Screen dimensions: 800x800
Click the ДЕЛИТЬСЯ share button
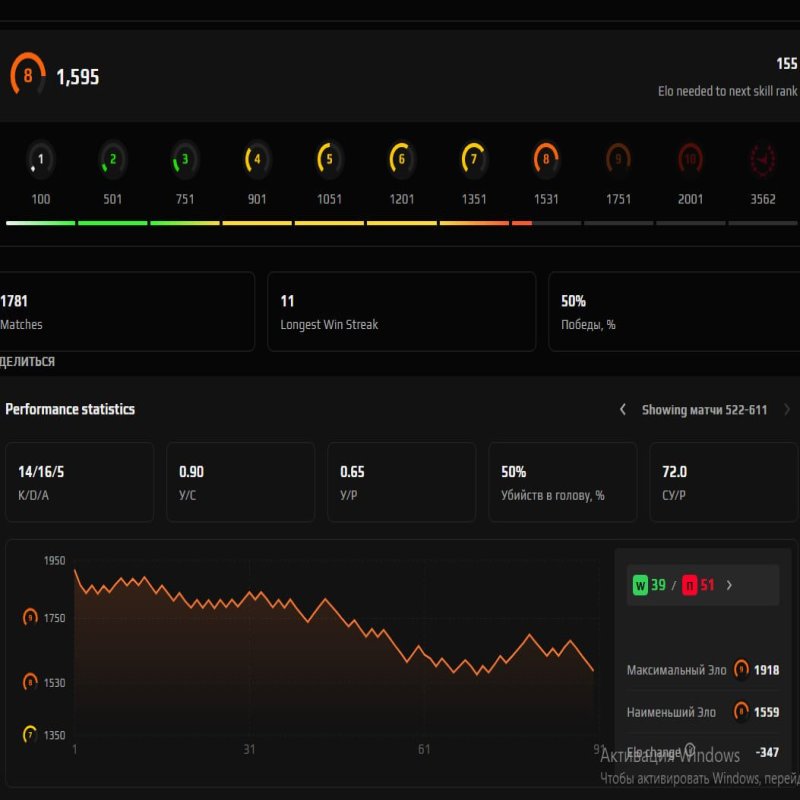pos(28,362)
